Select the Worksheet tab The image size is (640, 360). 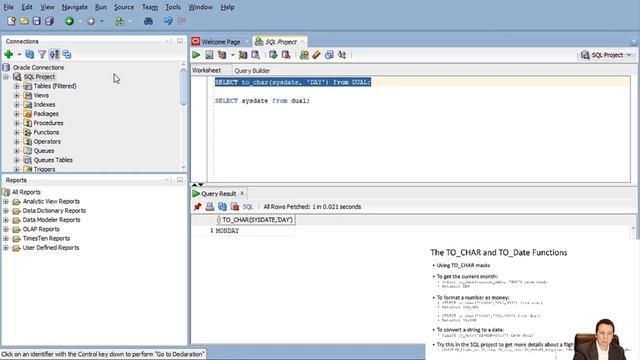click(x=206, y=70)
